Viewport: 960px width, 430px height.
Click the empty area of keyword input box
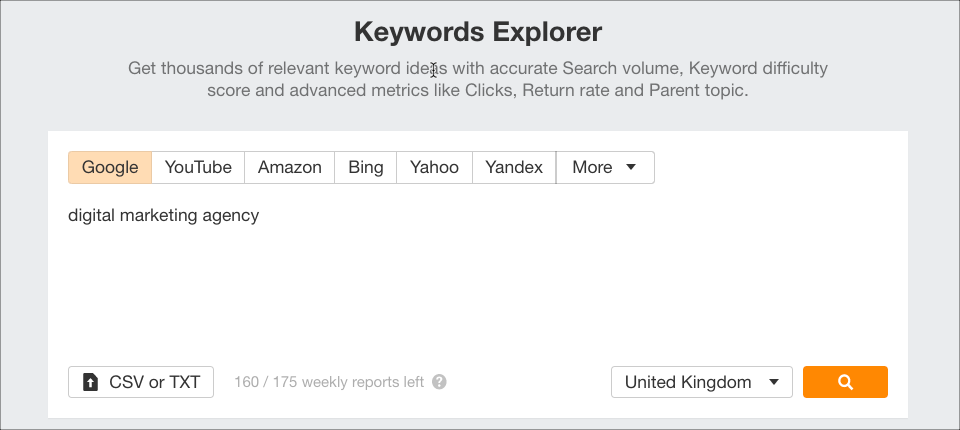(480, 290)
